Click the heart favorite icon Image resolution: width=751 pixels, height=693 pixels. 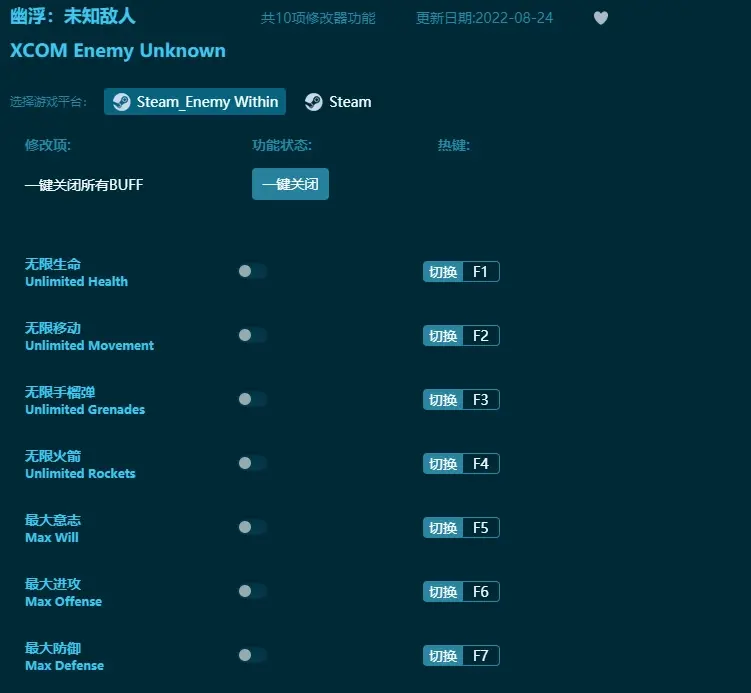click(601, 18)
